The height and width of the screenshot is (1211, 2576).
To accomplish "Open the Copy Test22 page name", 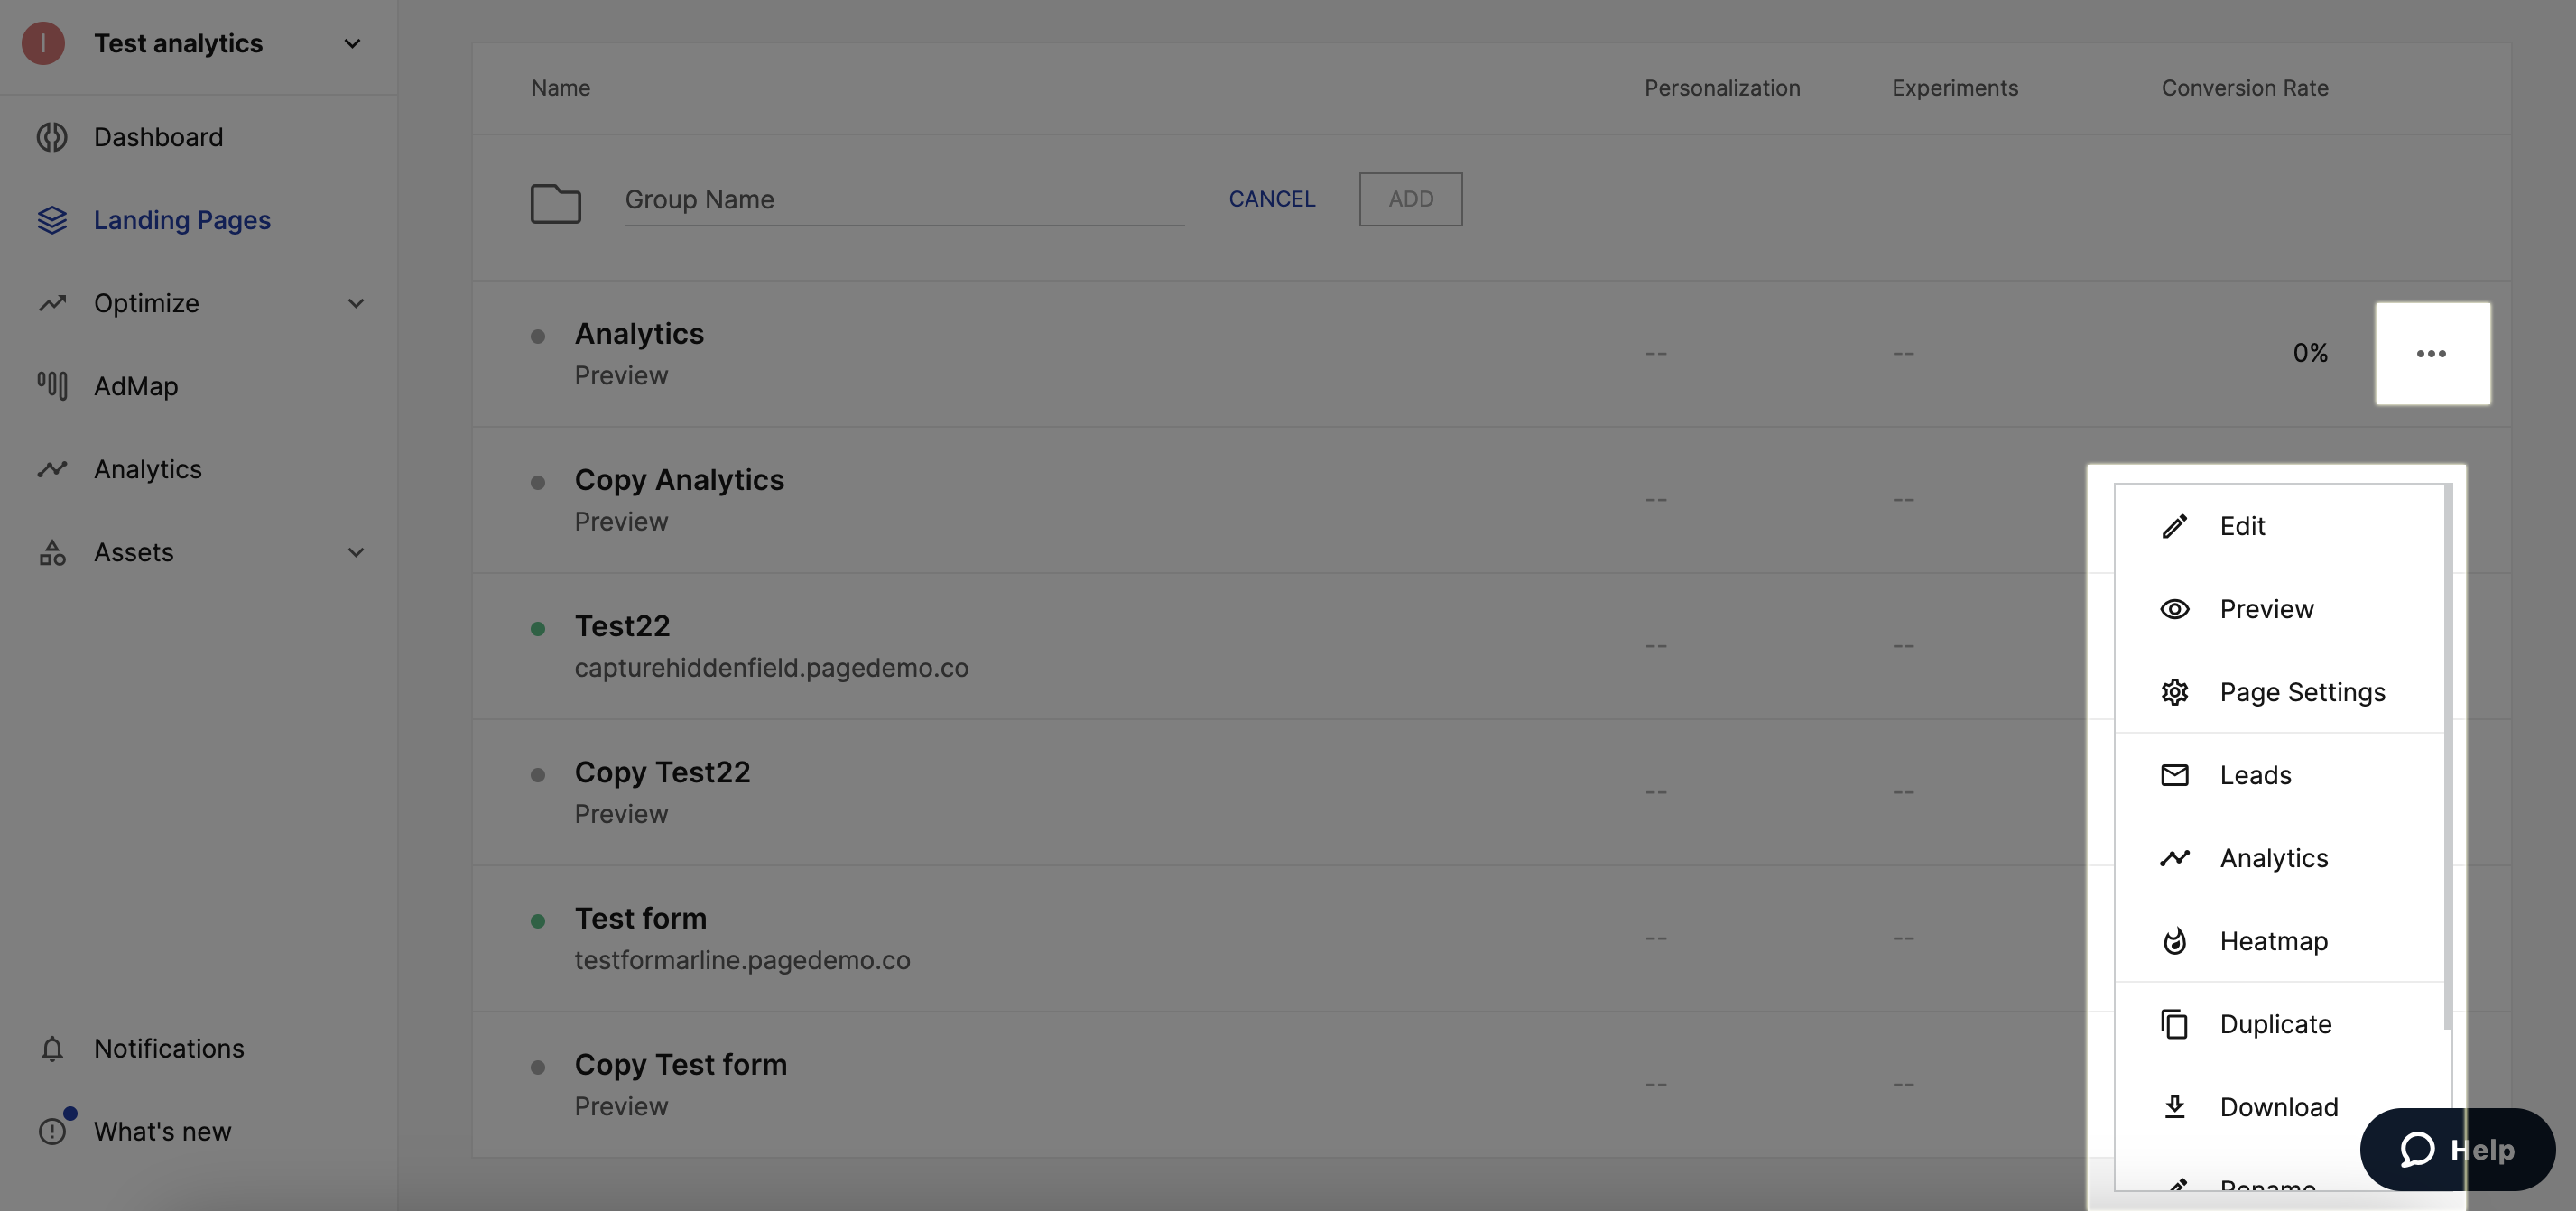I will point(662,772).
